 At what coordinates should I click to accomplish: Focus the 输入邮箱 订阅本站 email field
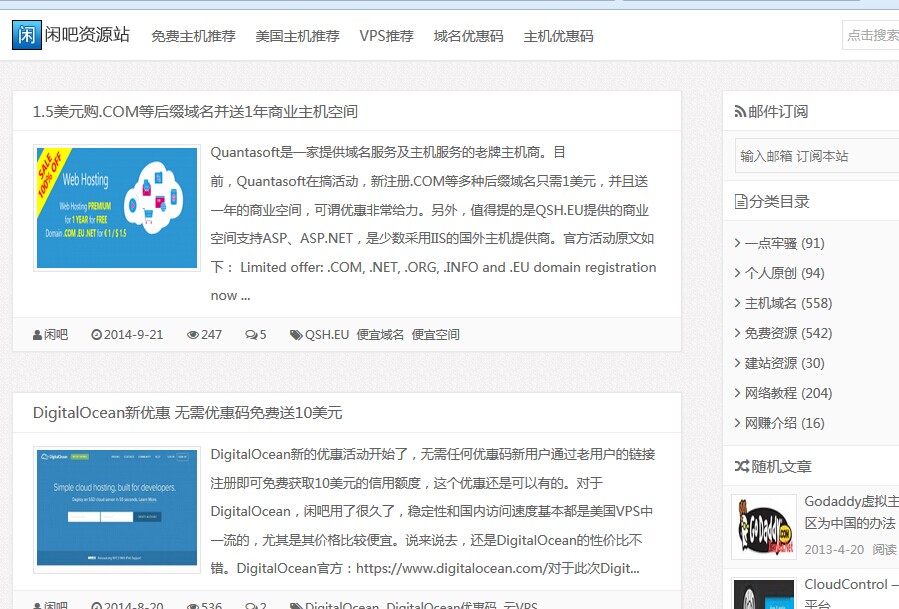pyautogui.click(x=817, y=155)
